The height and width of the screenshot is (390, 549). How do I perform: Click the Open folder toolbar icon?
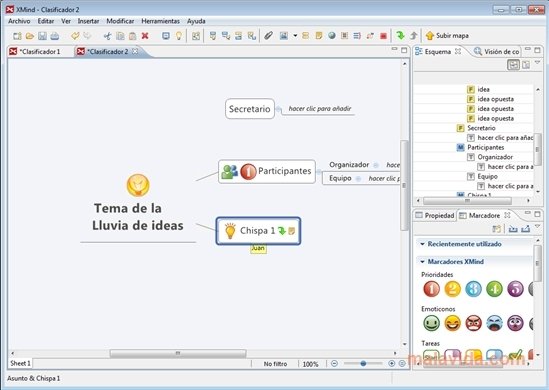coord(30,36)
